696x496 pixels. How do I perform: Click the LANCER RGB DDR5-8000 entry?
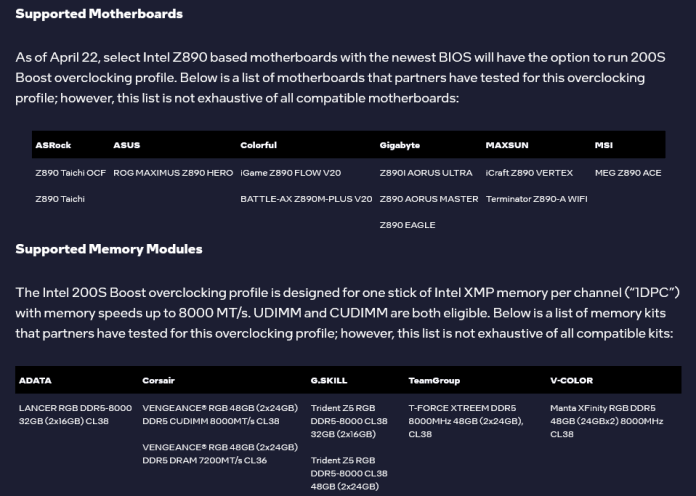click(75, 414)
